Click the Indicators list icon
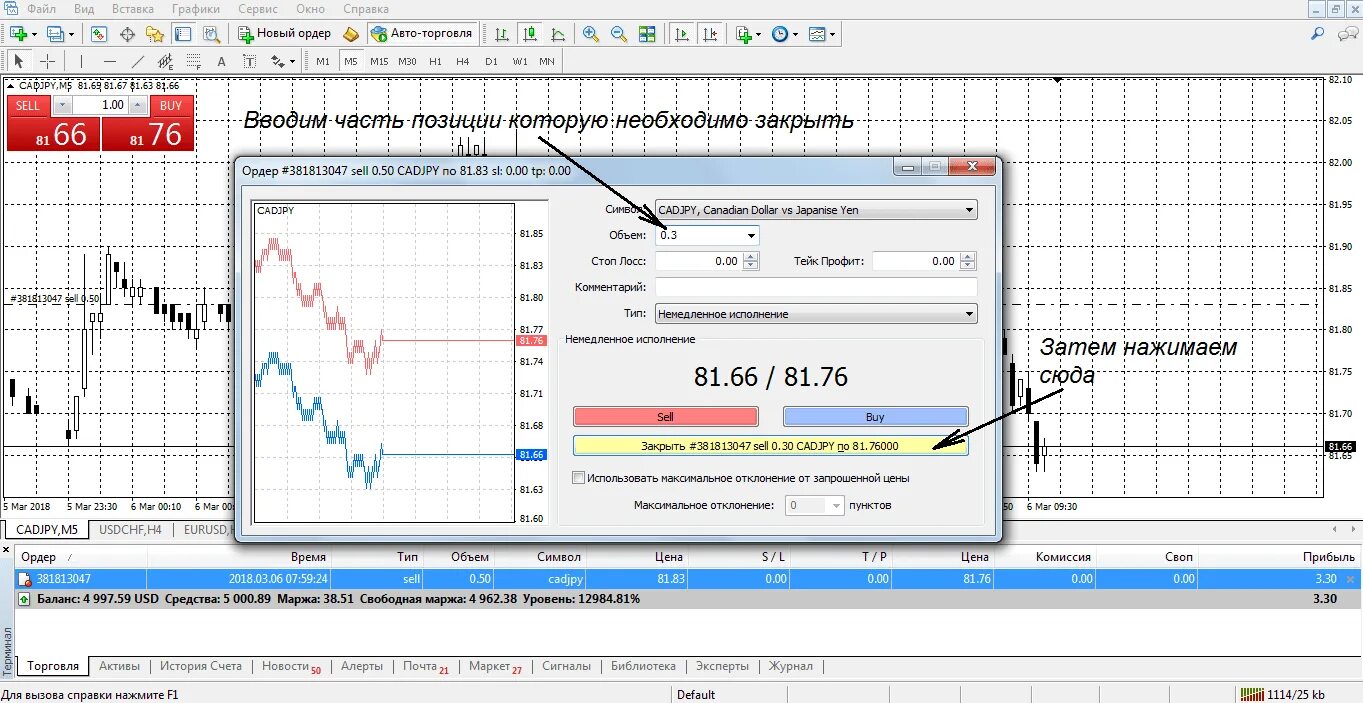Screen dimensions: 1363x703 743,34
